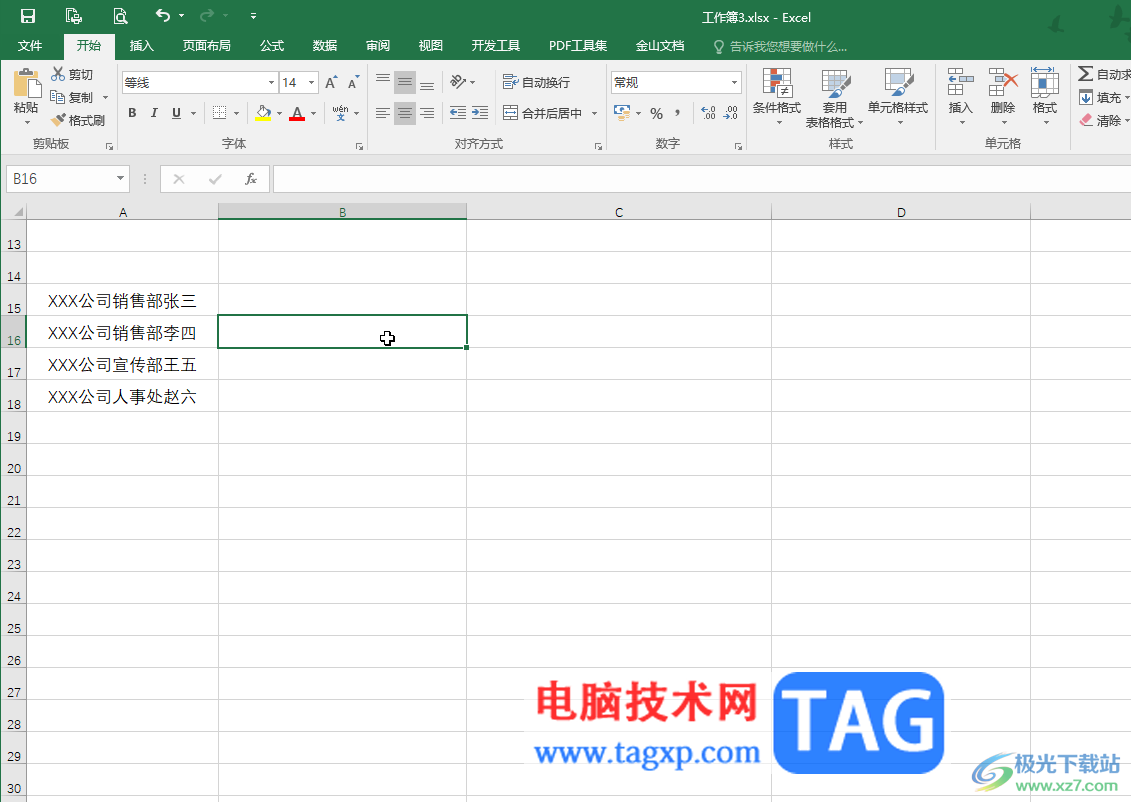The image size is (1131, 802).
Task: Apply the red font color A
Action: point(296,113)
